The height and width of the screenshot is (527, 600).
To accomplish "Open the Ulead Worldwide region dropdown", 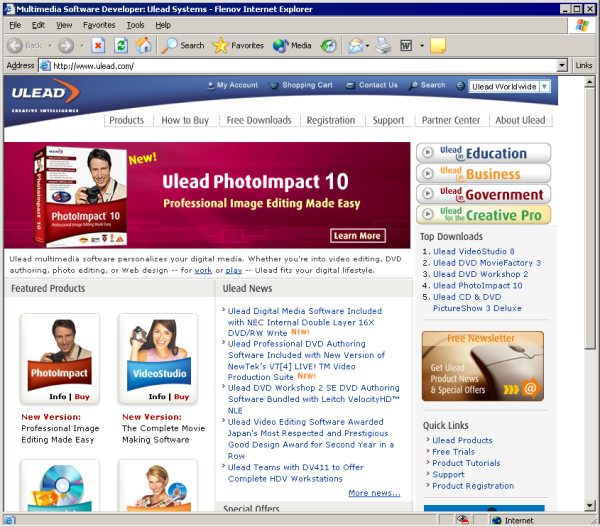I will tap(544, 86).
